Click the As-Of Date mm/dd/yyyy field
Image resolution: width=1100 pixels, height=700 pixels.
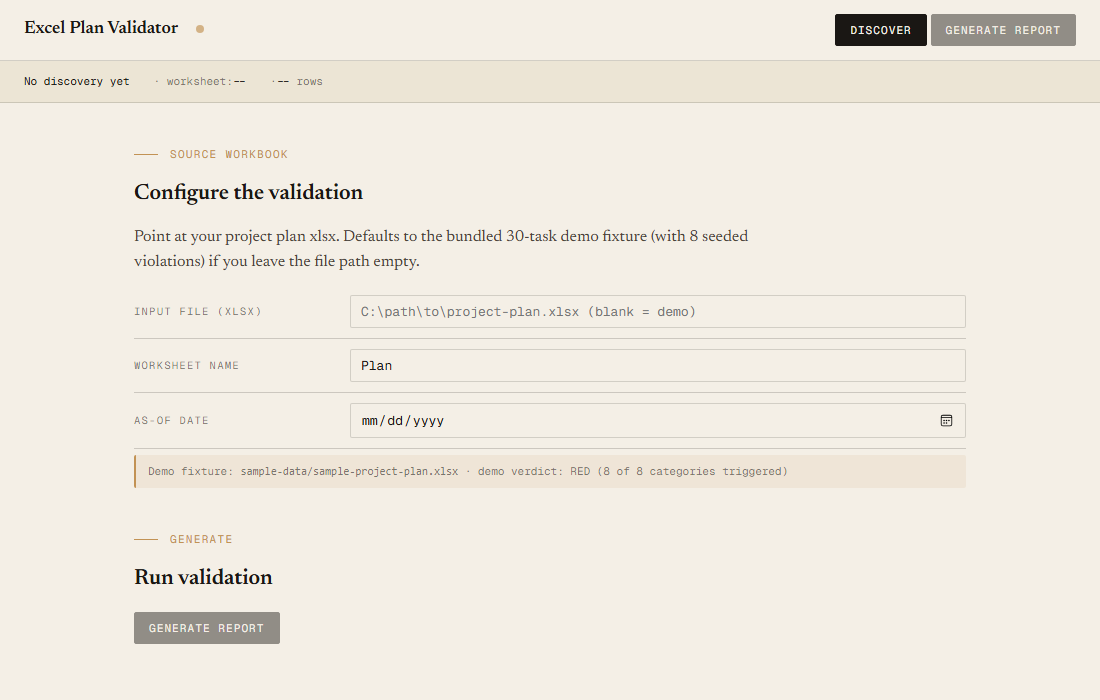pyautogui.click(x=657, y=420)
